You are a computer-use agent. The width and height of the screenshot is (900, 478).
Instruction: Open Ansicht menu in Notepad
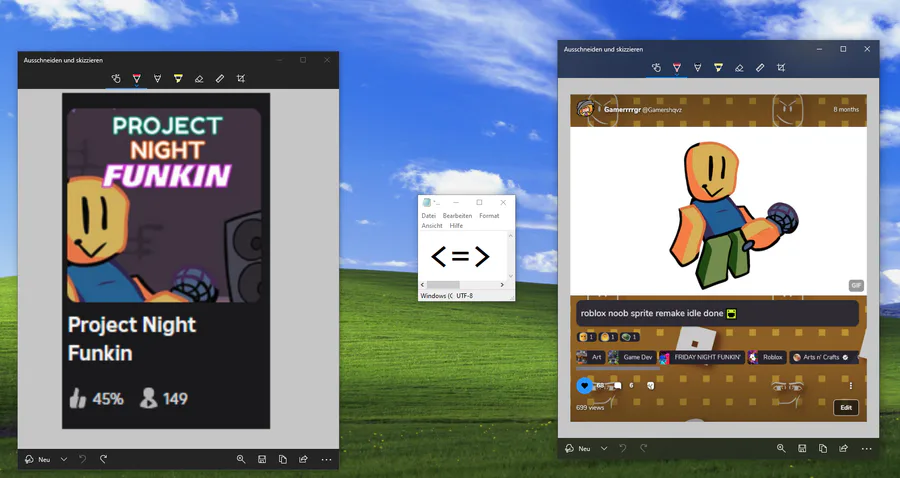click(432, 226)
